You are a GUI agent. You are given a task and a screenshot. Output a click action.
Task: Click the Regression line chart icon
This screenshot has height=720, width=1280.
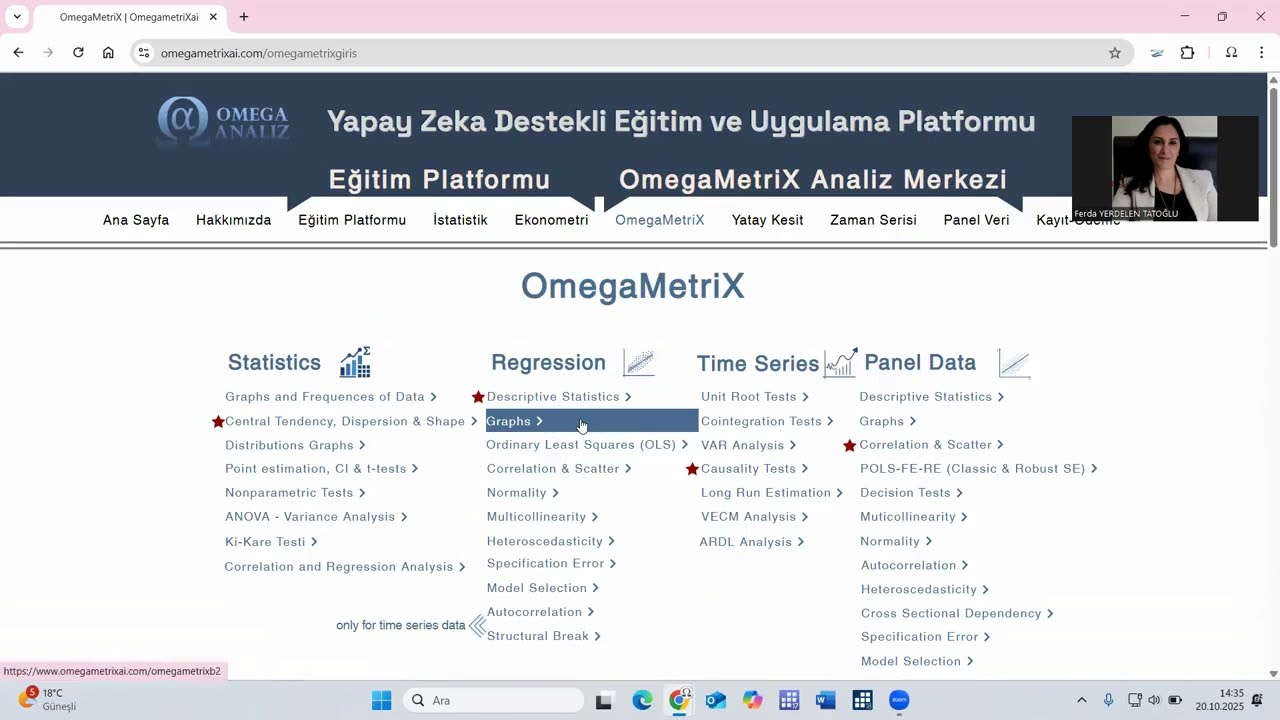pyautogui.click(x=639, y=362)
